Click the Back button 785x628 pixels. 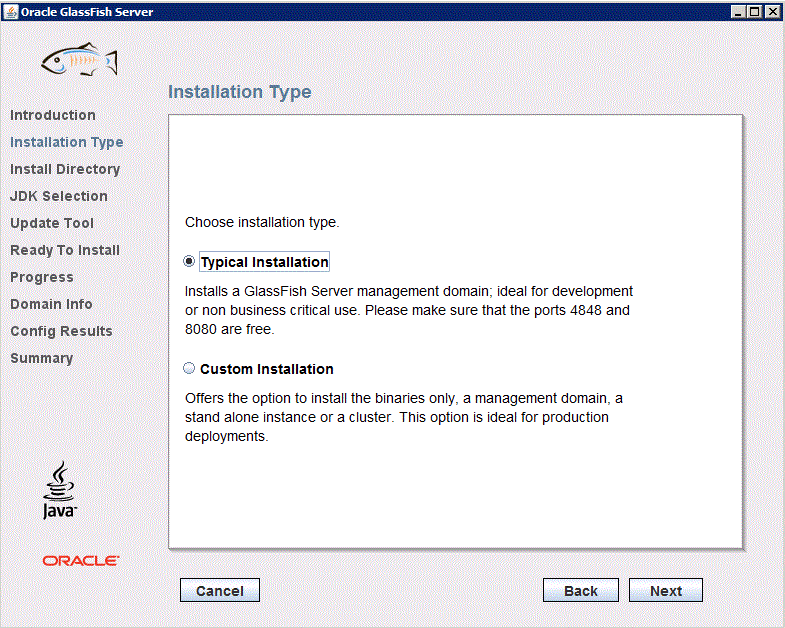581,590
